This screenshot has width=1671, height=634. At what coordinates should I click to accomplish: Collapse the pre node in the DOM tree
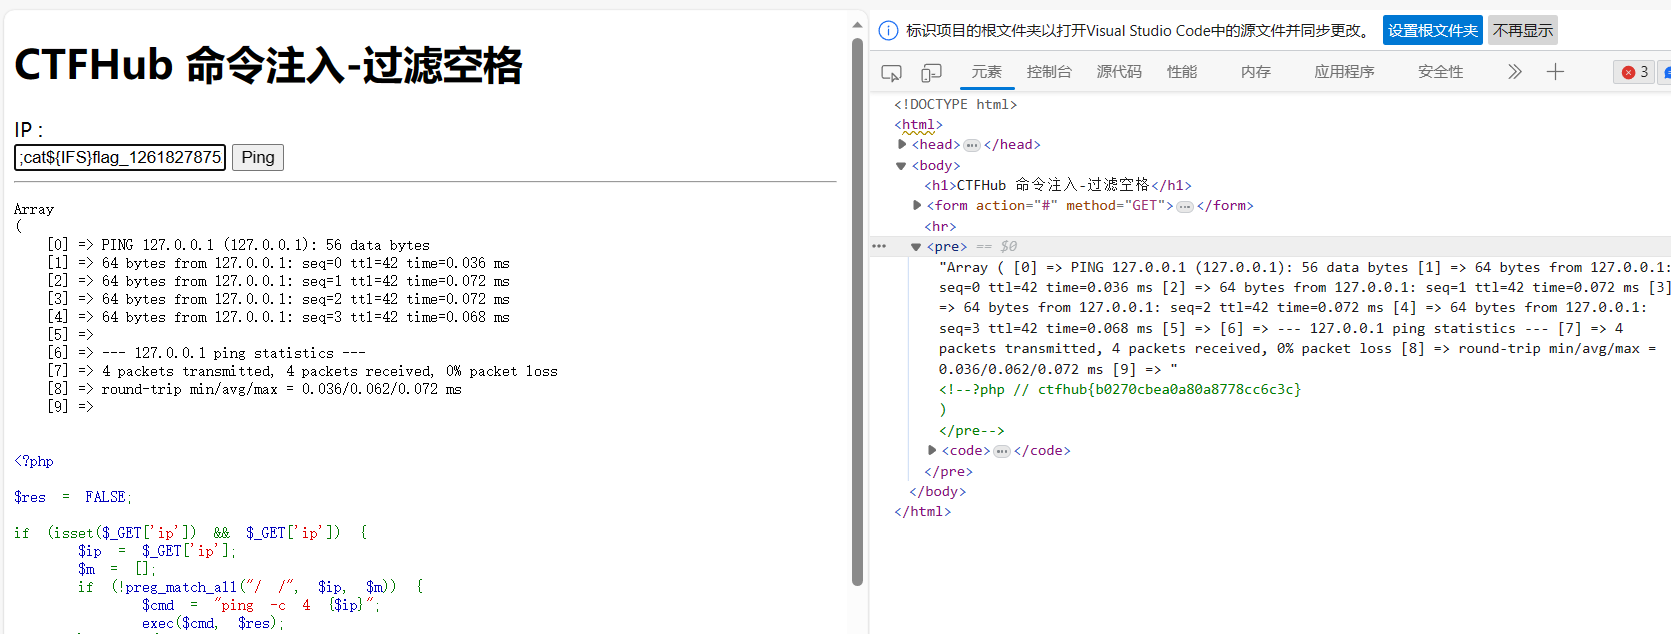(916, 247)
